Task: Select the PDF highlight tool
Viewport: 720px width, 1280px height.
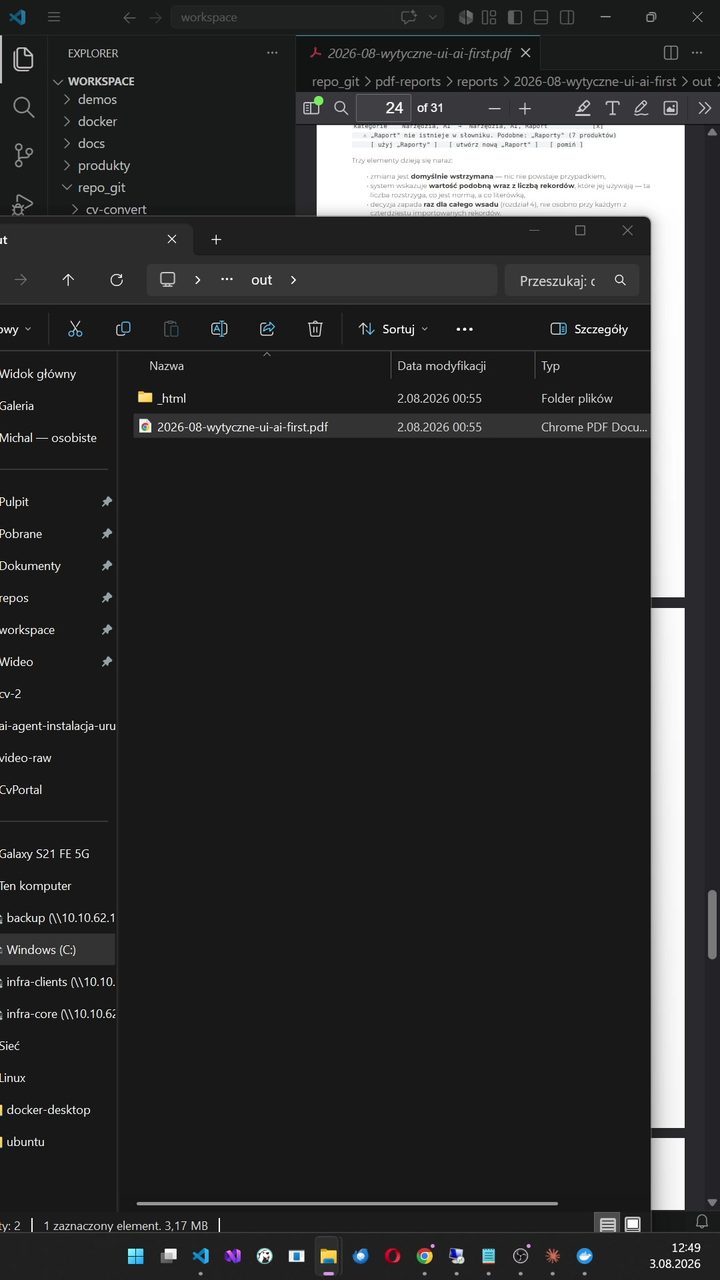Action: pos(583,108)
